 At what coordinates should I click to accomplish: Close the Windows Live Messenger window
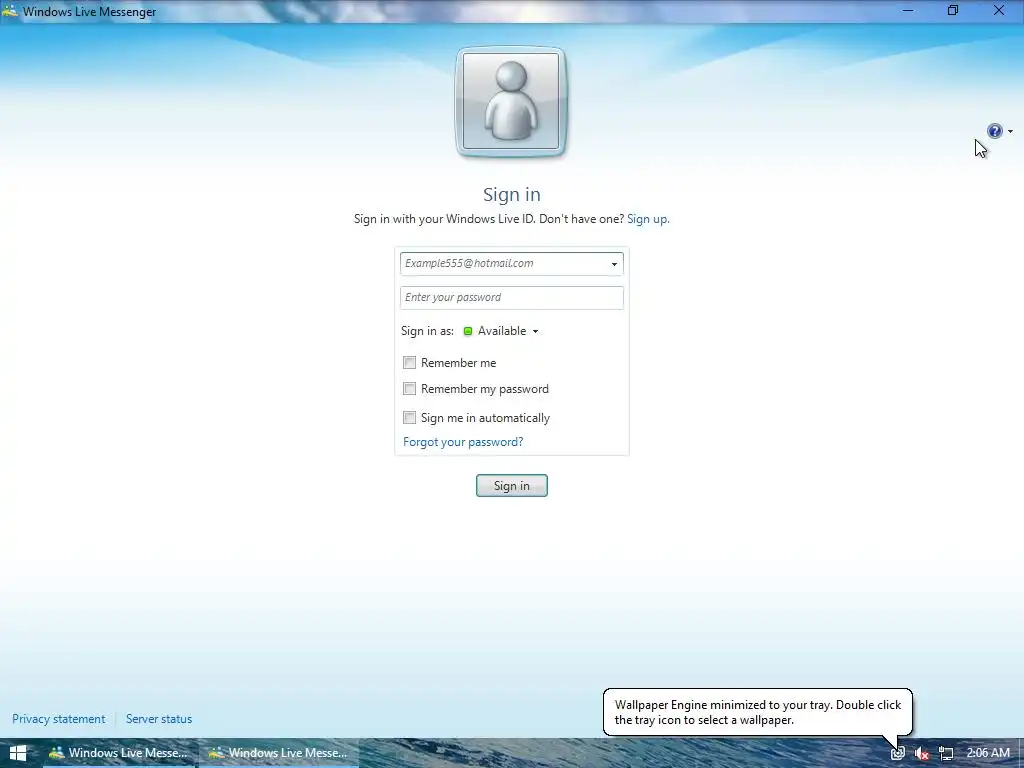[x=999, y=10]
